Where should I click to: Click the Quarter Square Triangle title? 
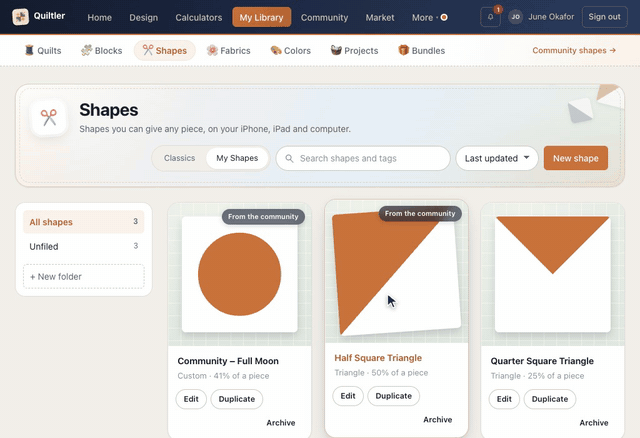tap(542, 361)
